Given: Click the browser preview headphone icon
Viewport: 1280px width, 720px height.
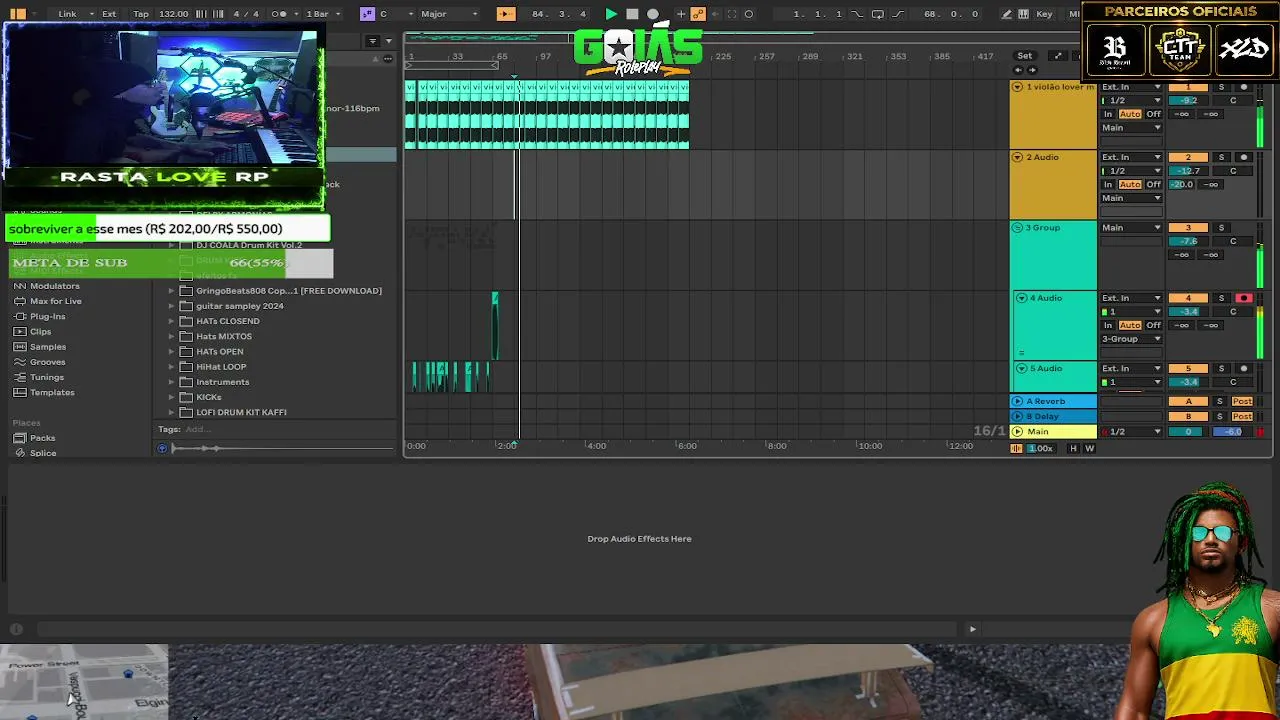Looking at the screenshot, I should (163, 448).
